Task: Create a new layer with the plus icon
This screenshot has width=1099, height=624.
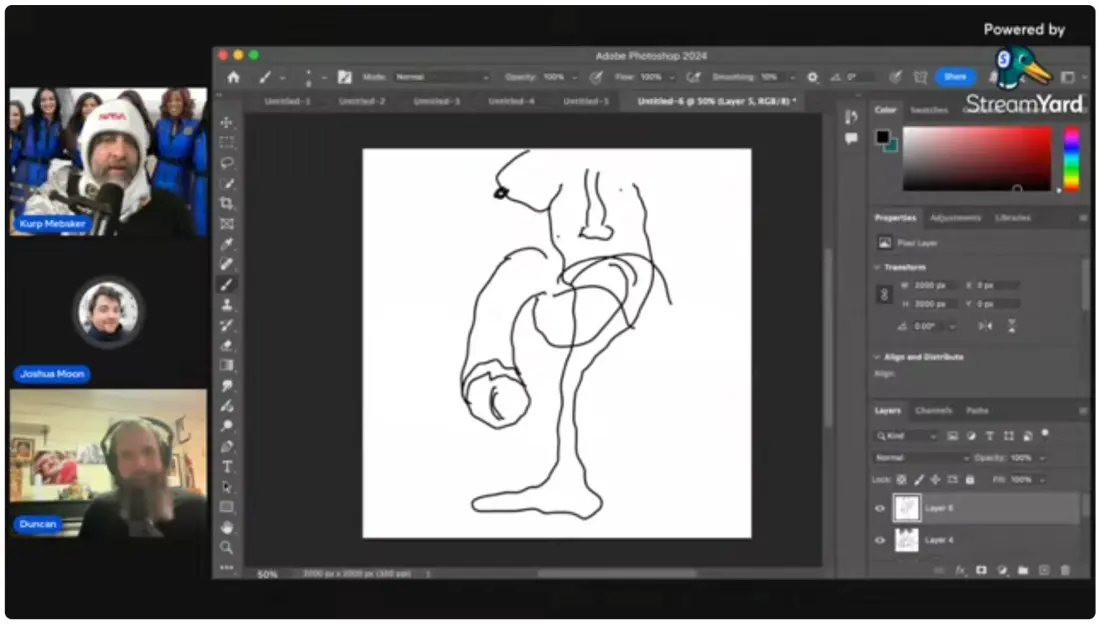Action: 1044,570
